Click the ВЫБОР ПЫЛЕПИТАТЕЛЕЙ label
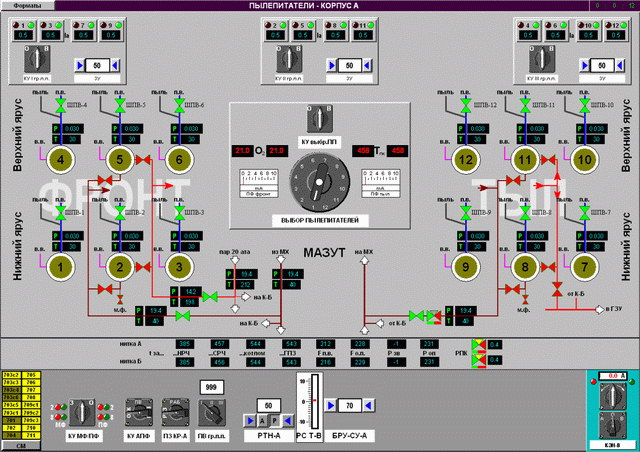 tap(320, 220)
